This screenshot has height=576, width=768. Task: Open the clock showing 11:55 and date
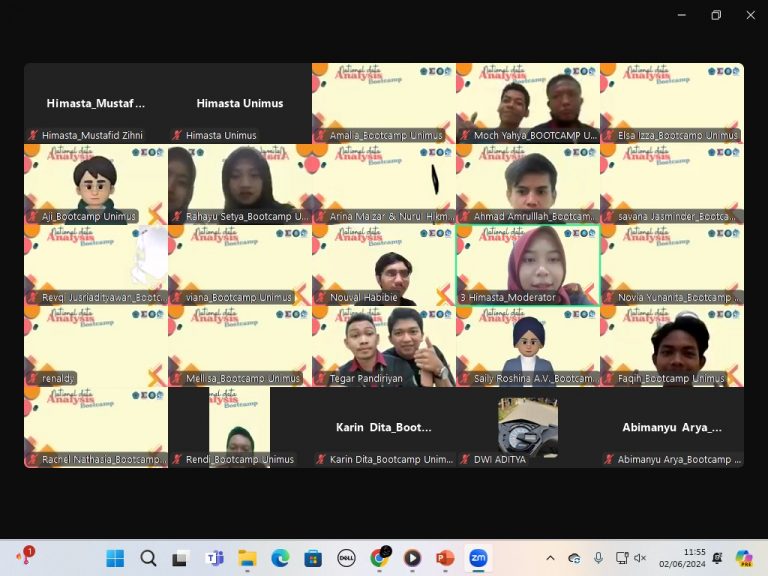click(x=682, y=558)
